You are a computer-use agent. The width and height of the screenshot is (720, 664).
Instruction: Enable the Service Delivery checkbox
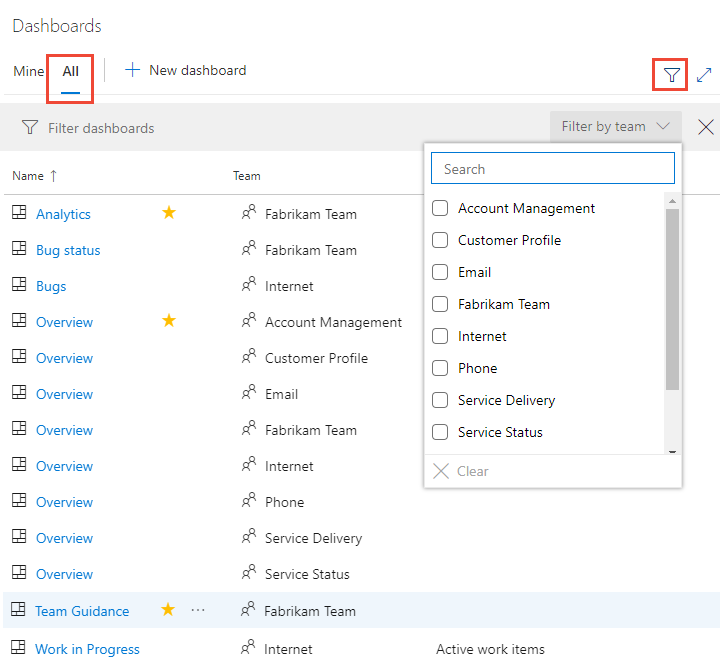tap(440, 400)
